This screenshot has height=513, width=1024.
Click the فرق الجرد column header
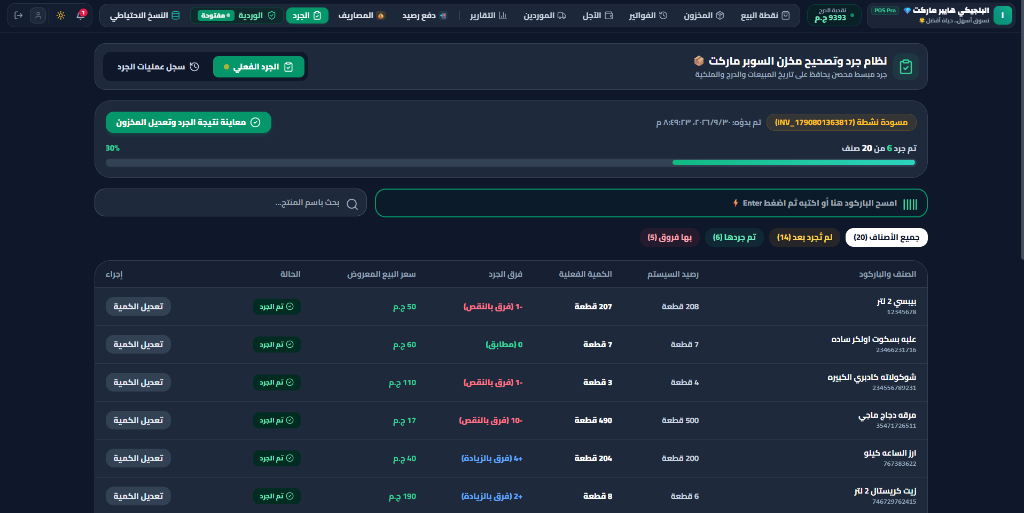coord(505,274)
